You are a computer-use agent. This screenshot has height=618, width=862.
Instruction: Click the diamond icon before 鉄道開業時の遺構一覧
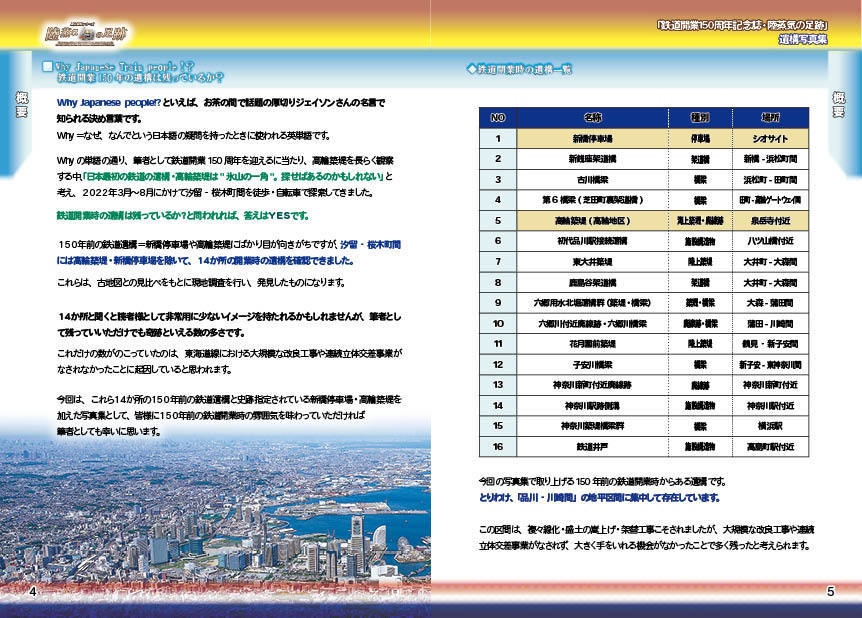(x=472, y=67)
